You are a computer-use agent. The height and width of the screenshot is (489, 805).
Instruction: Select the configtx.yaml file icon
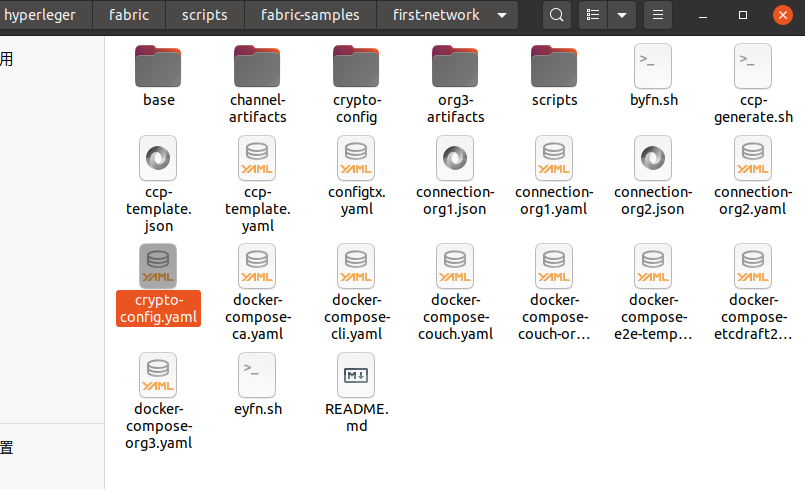click(x=356, y=158)
